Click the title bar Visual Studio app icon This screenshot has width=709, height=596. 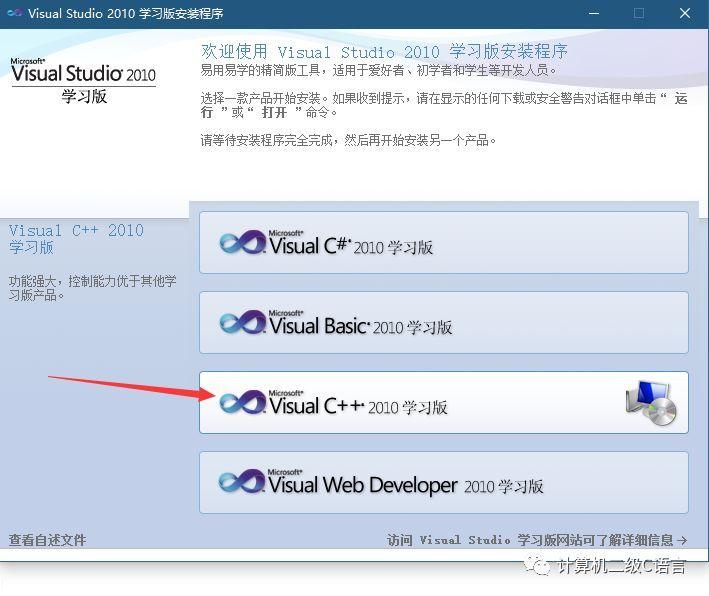[x=14, y=13]
